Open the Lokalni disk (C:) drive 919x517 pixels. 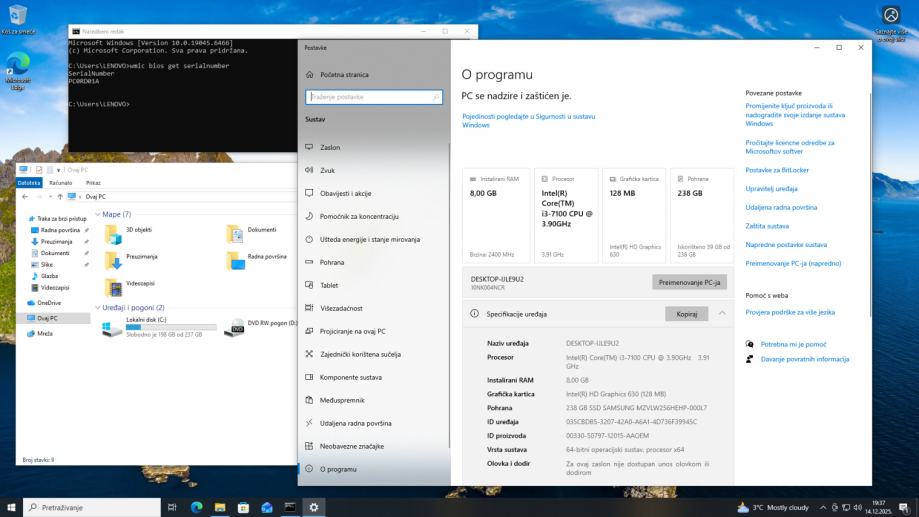[x=112, y=327]
